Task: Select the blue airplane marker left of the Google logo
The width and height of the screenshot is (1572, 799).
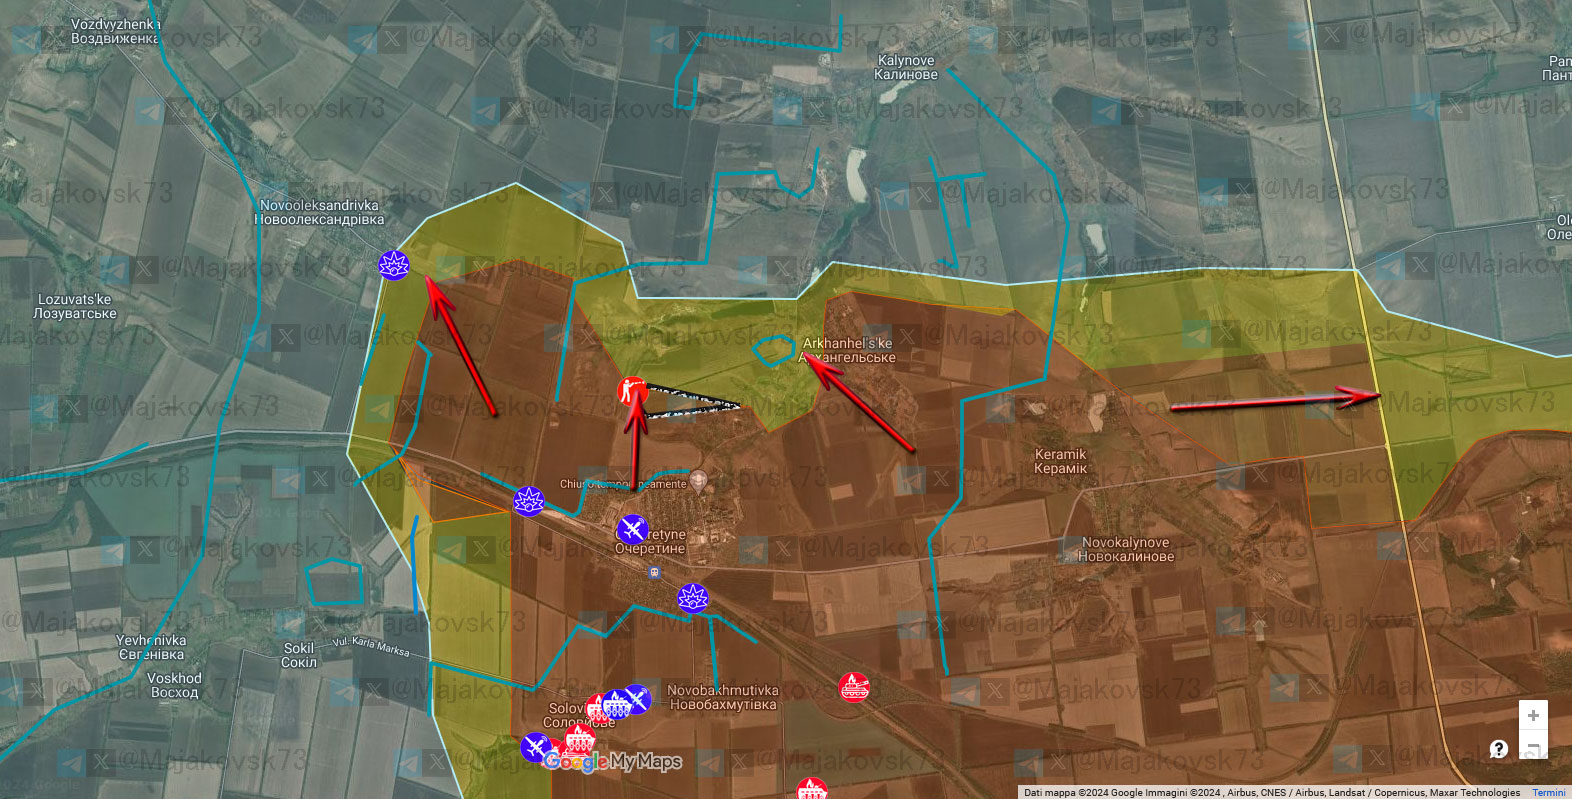Action: (536, 747)
